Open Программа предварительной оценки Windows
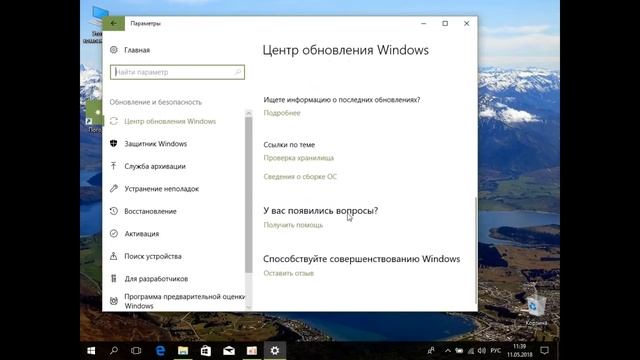 (x=184, y=301)
